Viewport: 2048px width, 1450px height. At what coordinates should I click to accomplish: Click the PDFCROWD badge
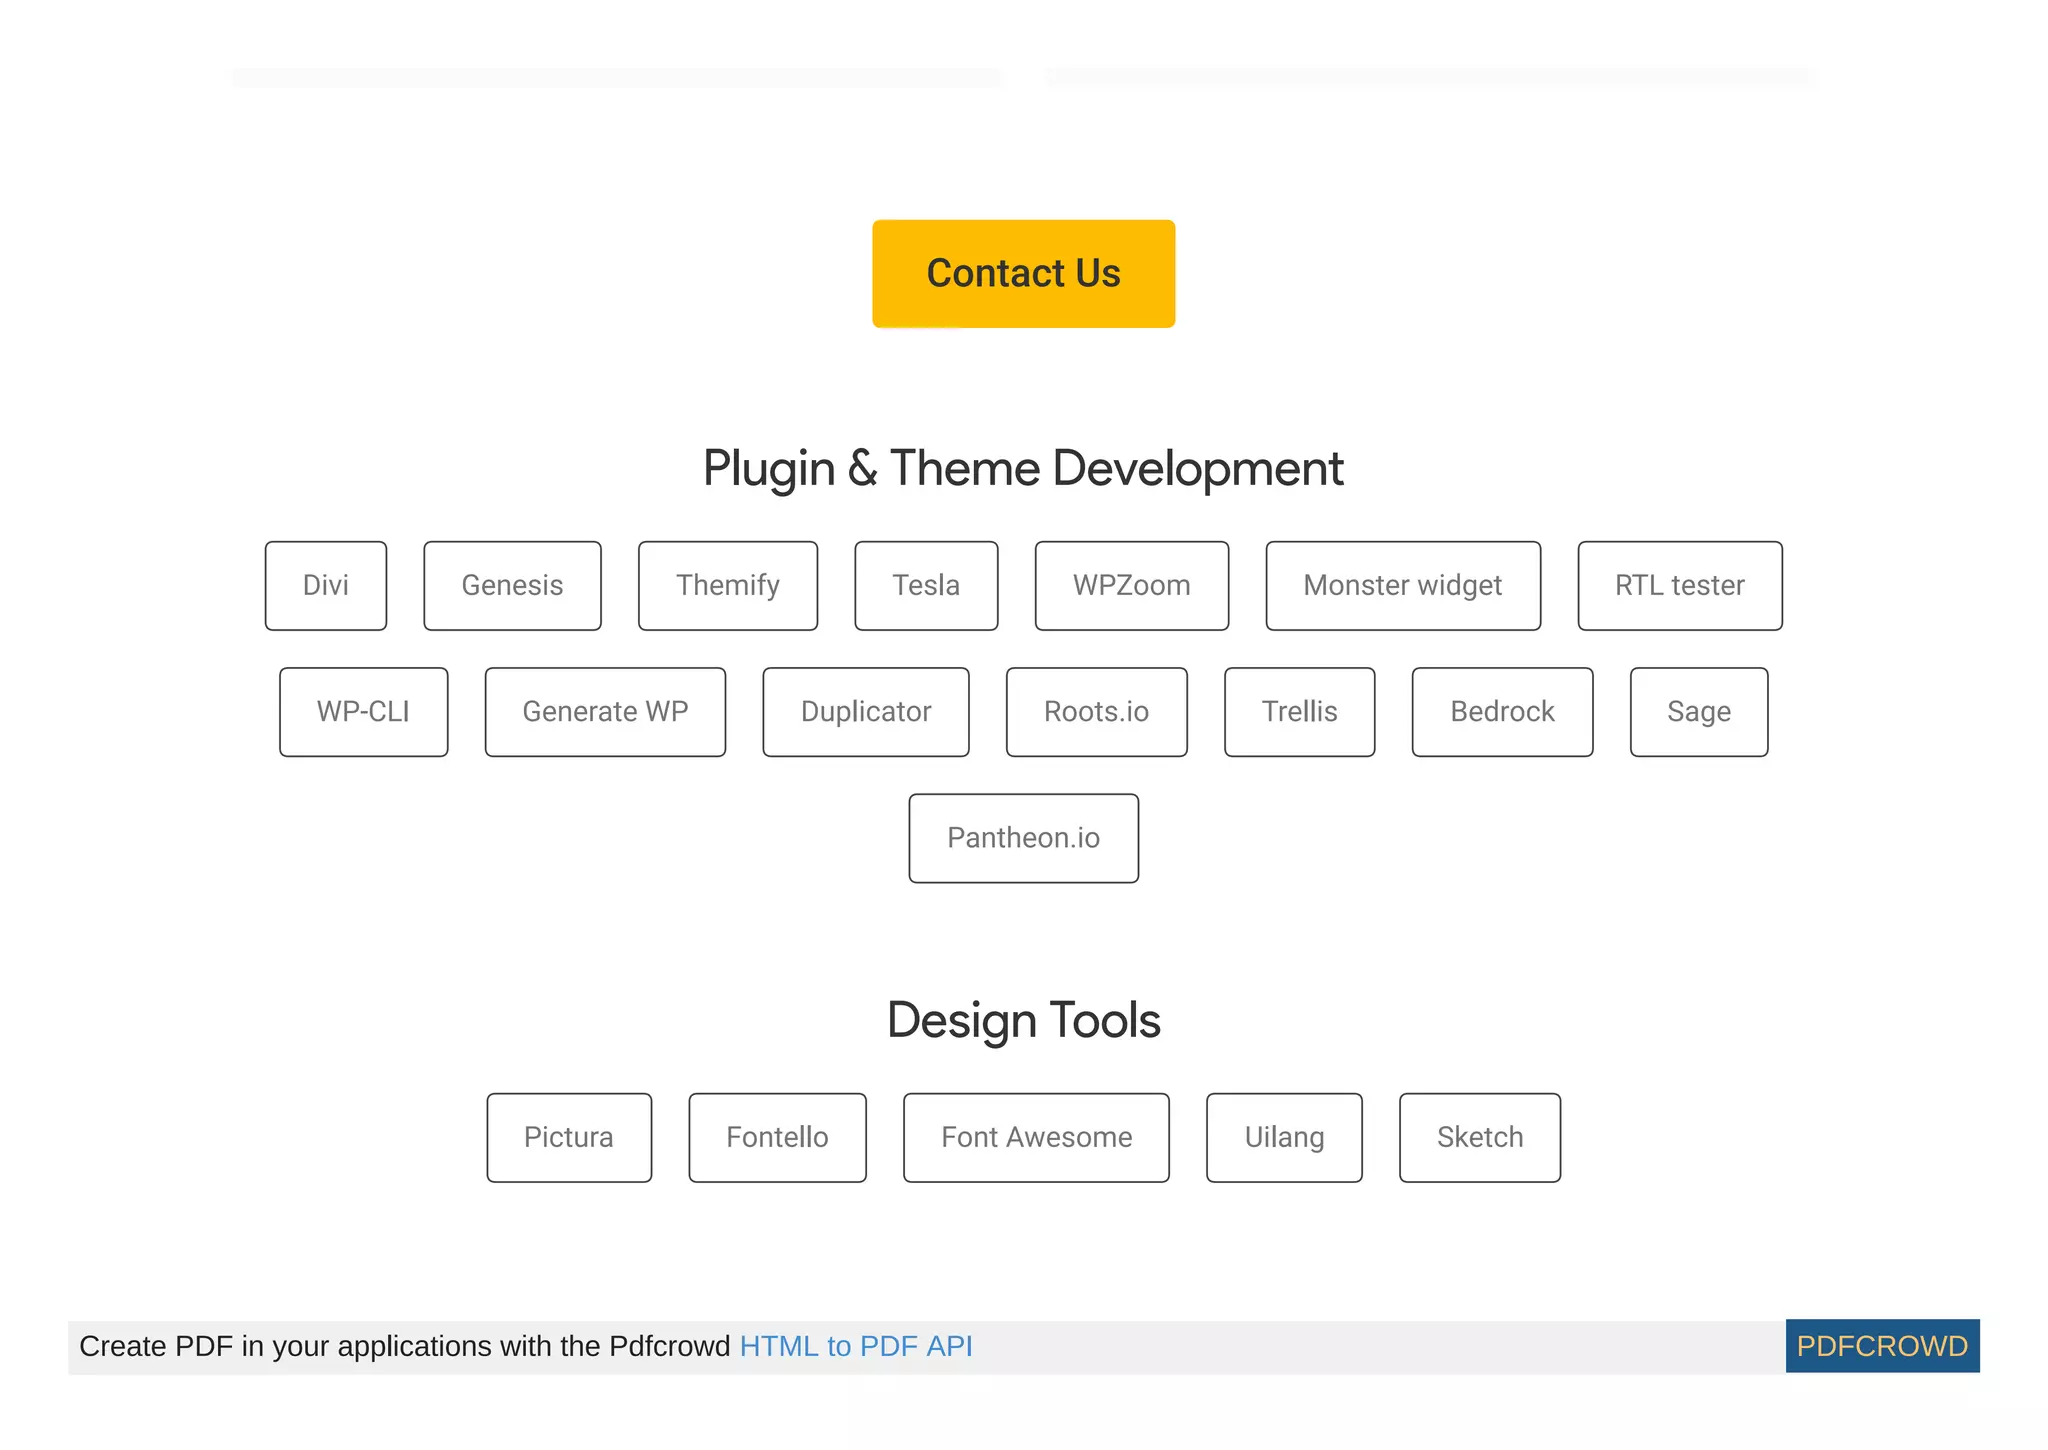click(1882, 1346)
